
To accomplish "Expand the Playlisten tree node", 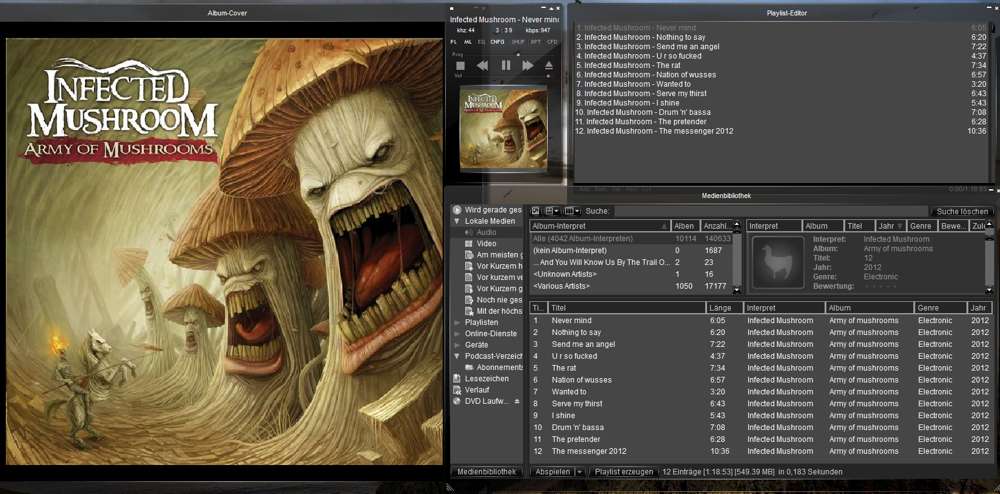I will click(x=457, y=322).
